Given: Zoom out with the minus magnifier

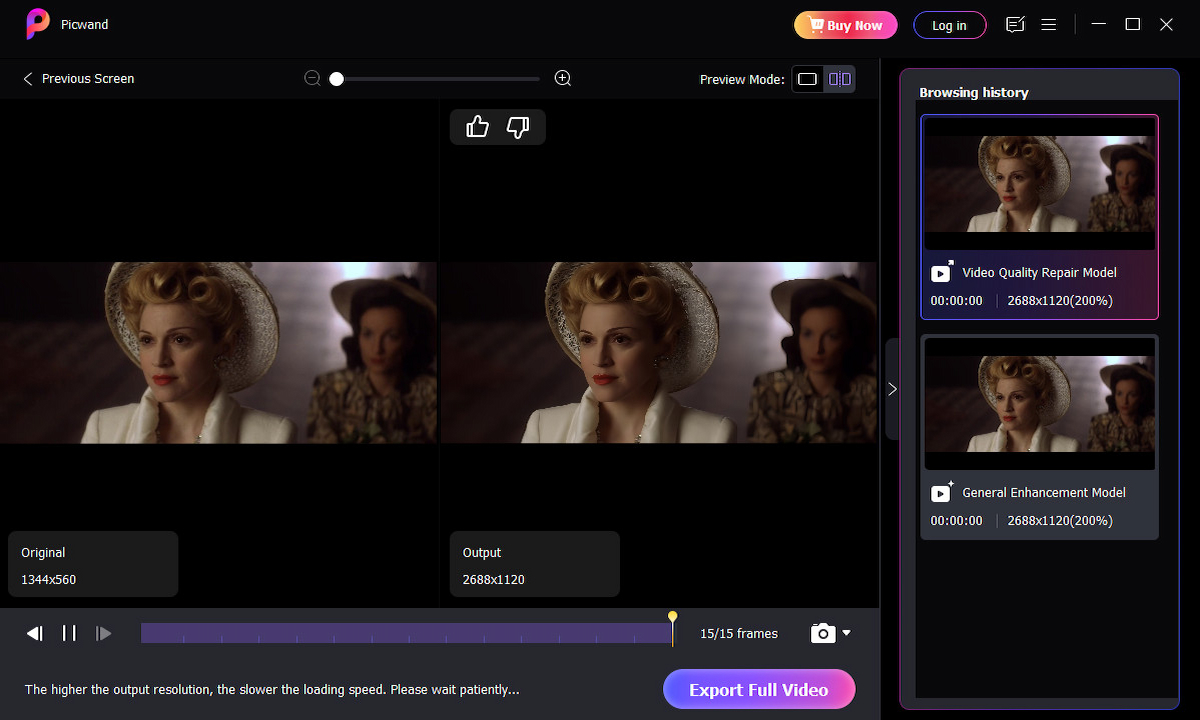Looking at the screenshot, I should (x=313, y=78).
